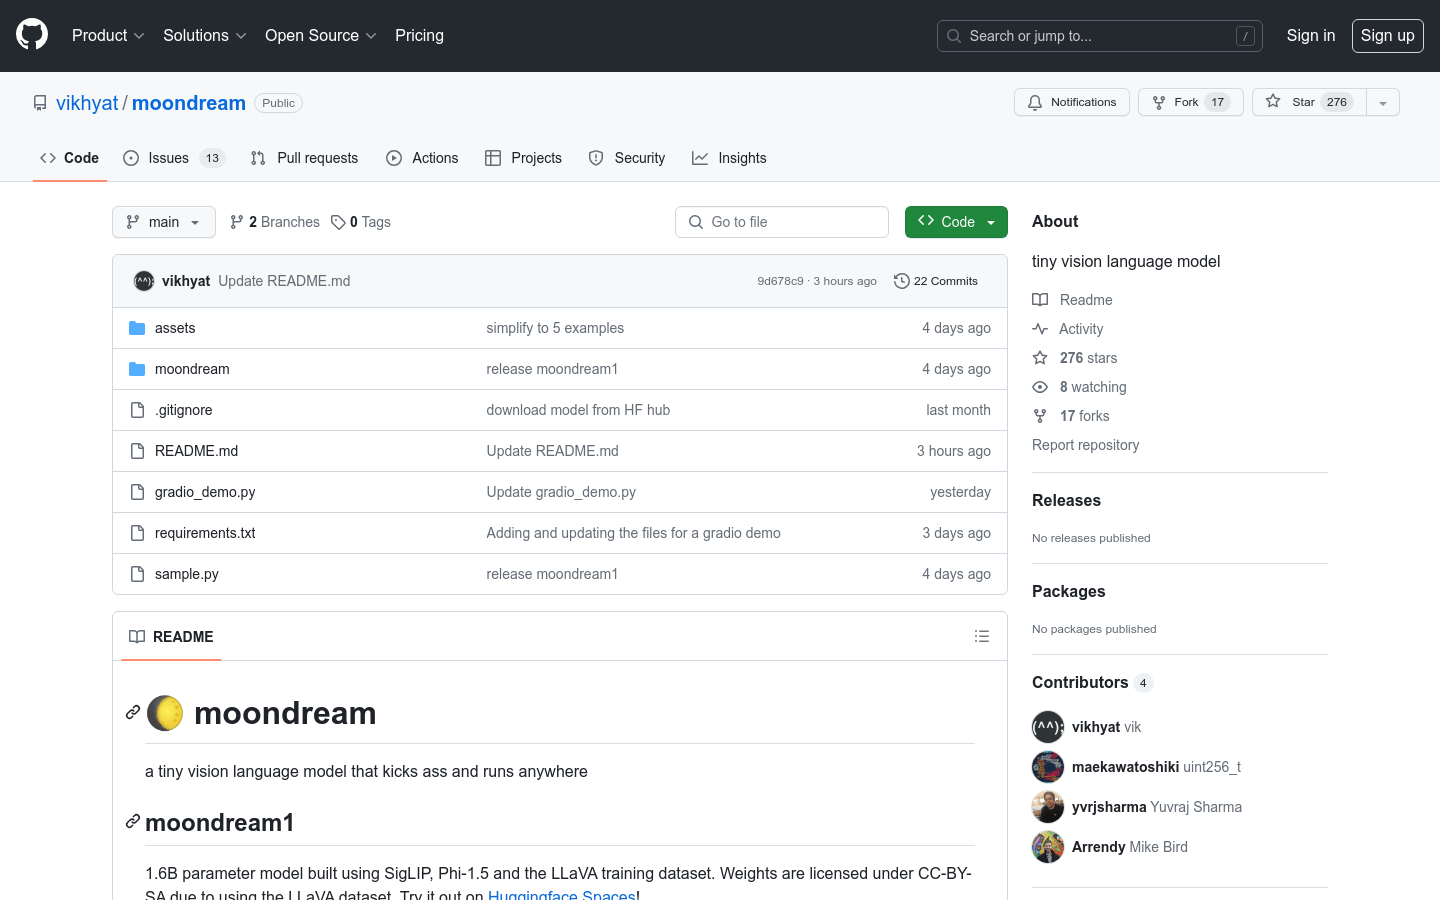This screenshot has height=900, width=1440.
Task: Switch to the Projects tab
Action: 523,158
